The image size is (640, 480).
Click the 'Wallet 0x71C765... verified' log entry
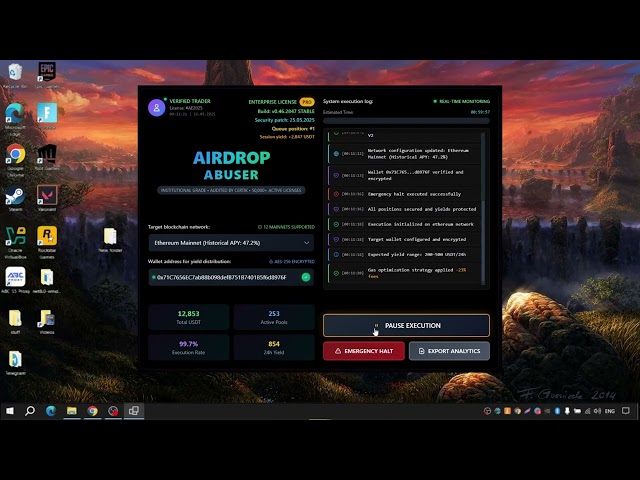click(404, 175)
